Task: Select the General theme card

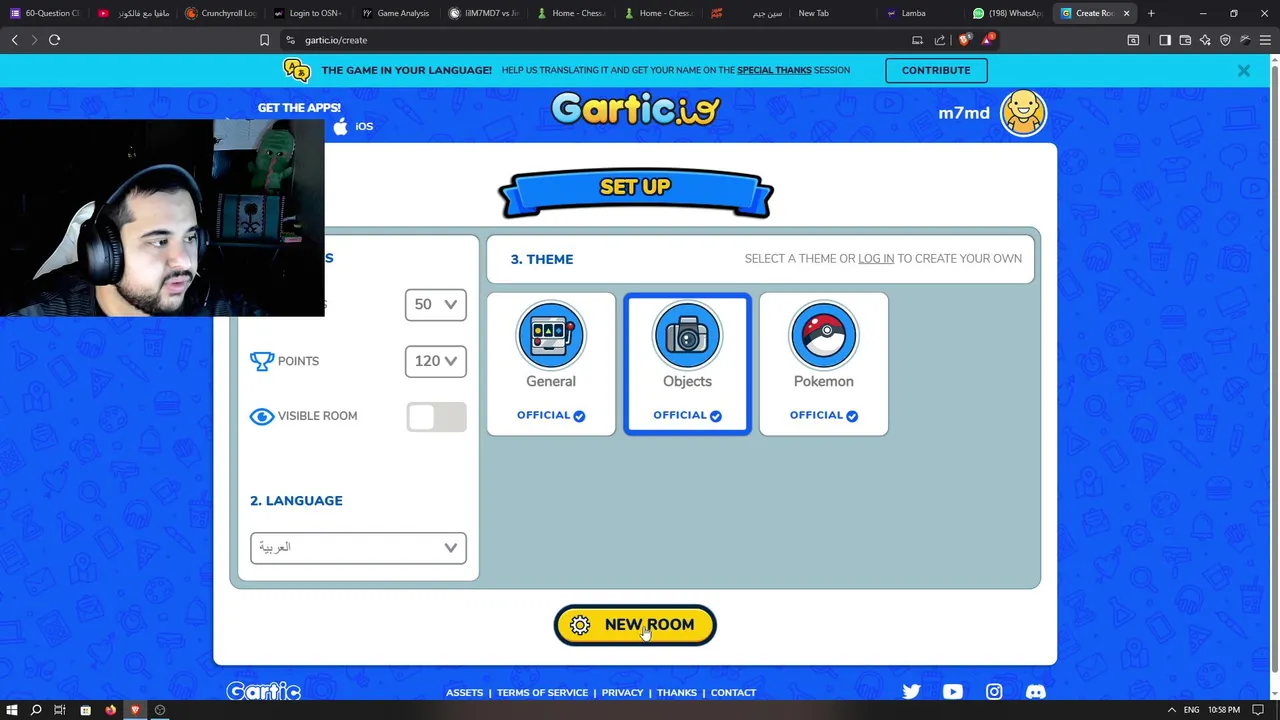Action: 551,364
